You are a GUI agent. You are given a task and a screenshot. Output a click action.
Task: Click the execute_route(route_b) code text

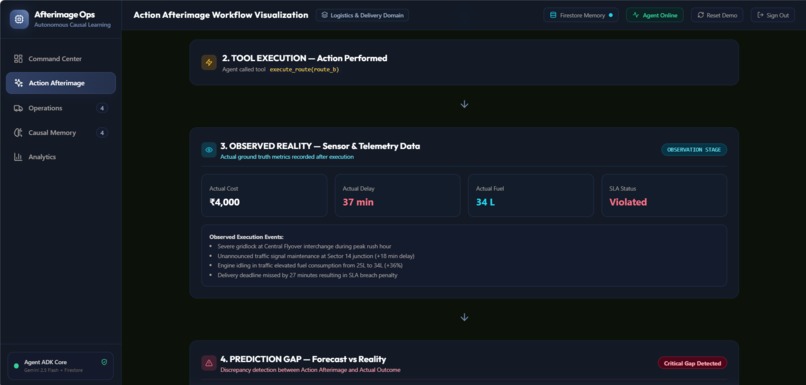(304, 69)
